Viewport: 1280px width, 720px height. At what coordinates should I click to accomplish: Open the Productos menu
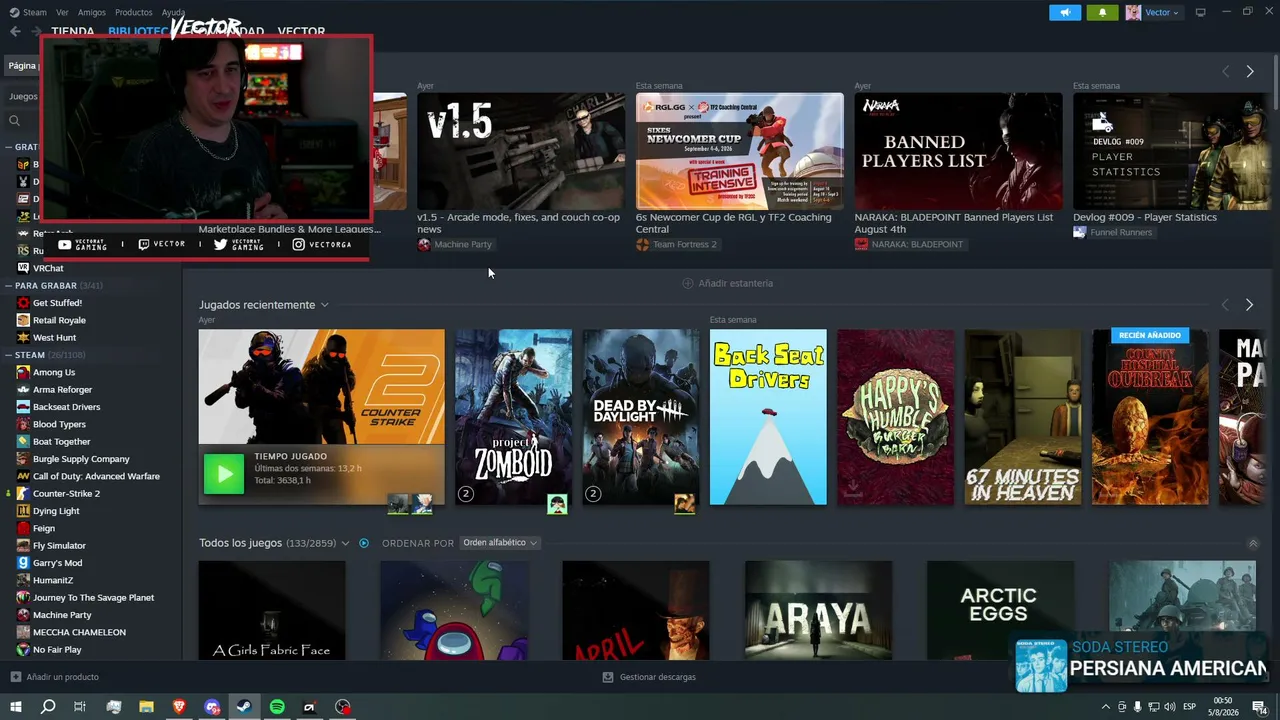pos(134,12)
